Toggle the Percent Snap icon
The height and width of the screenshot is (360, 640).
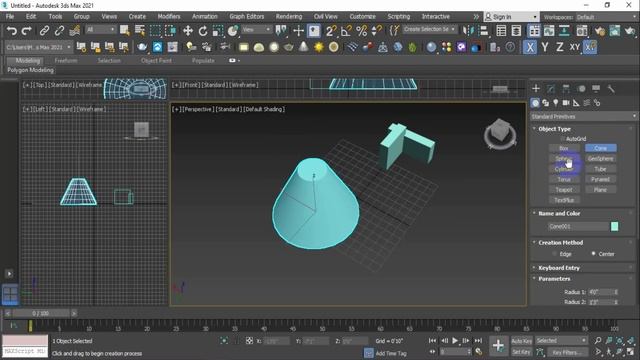361,31
